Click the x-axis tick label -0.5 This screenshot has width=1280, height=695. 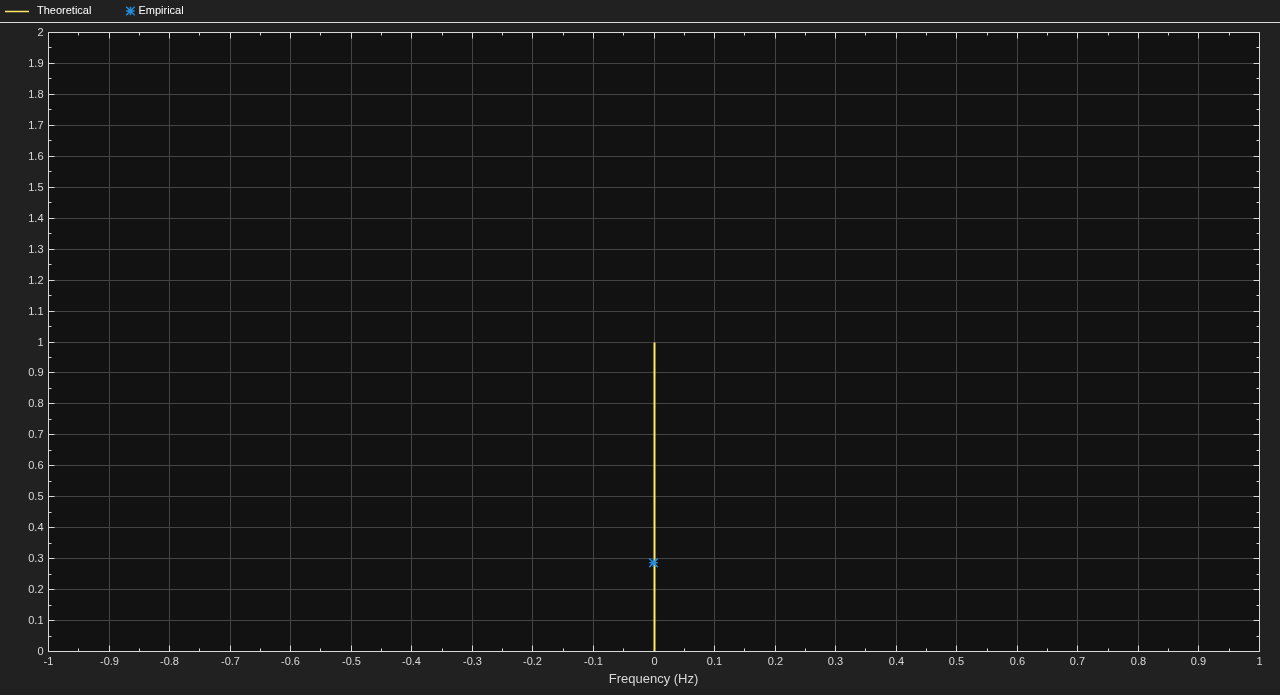click(351, 661)
